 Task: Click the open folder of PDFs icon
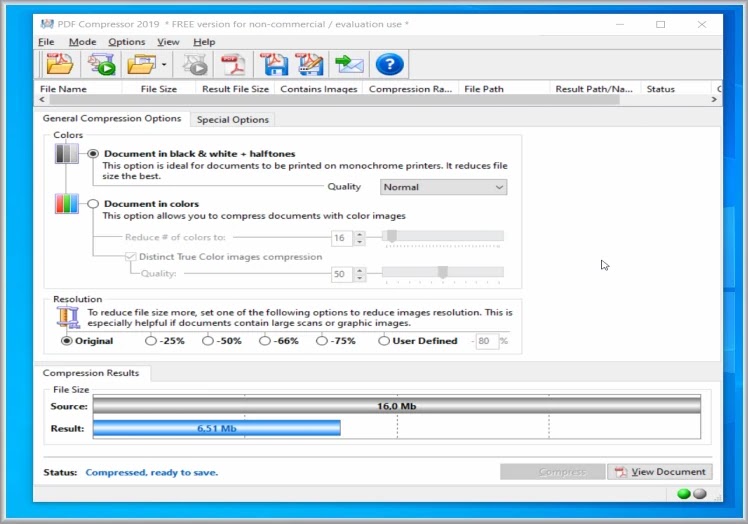coord(142,64)
